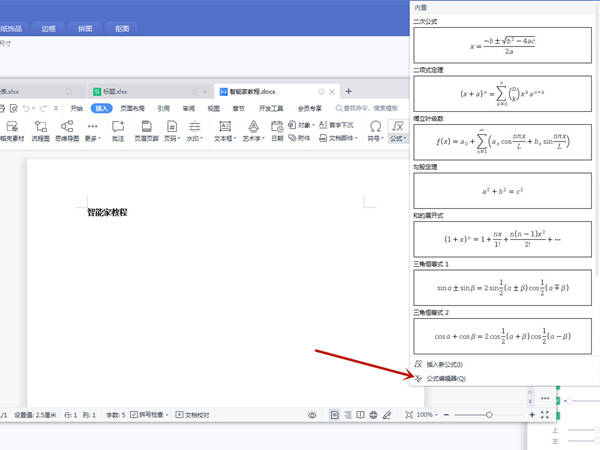Click the 智能家教程 heading text in document
Viewport: 600px width, 450px height.
(107, 212)
